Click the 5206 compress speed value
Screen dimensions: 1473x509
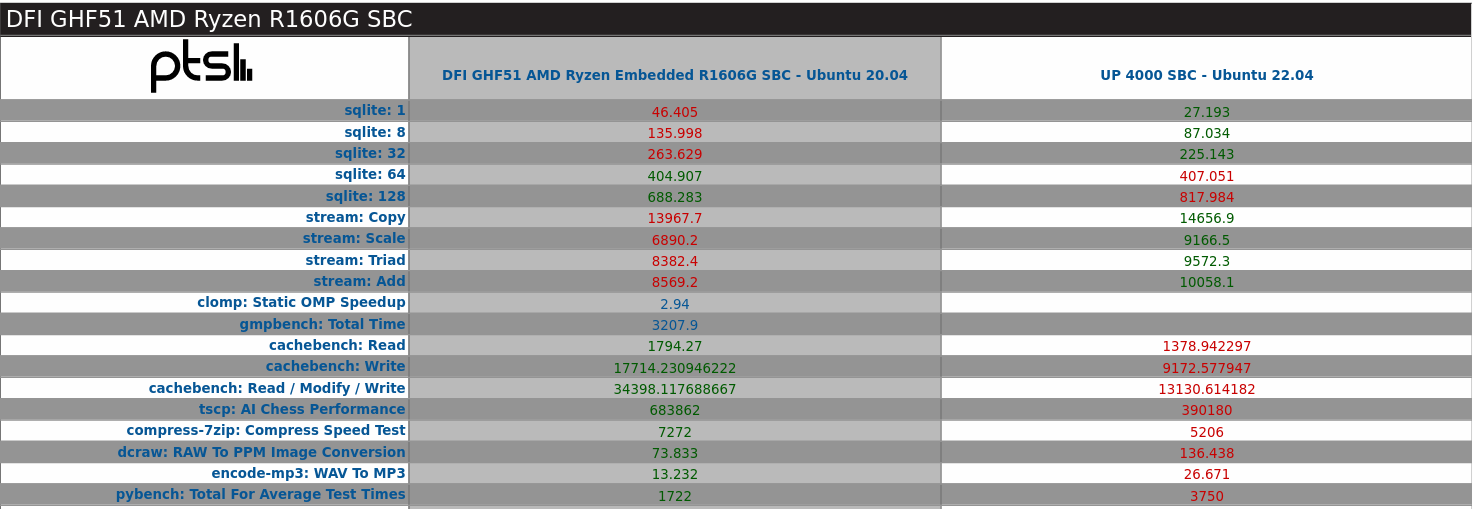pos(1207,432)
